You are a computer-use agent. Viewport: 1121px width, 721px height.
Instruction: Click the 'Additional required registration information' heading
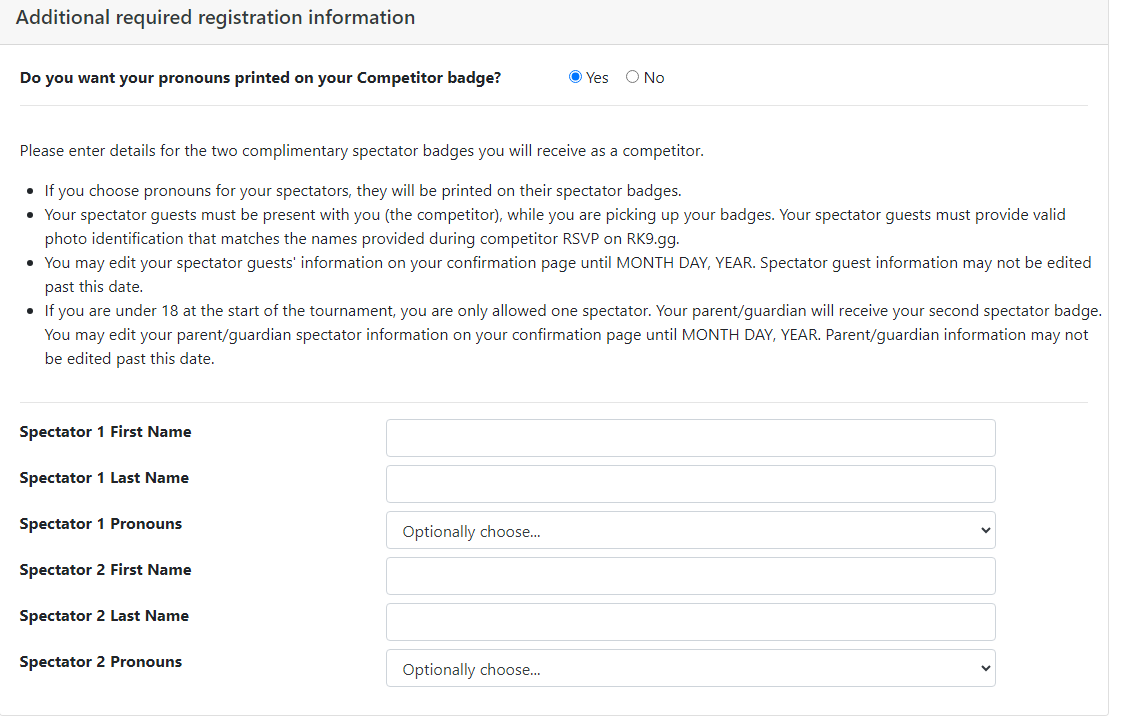215,17
